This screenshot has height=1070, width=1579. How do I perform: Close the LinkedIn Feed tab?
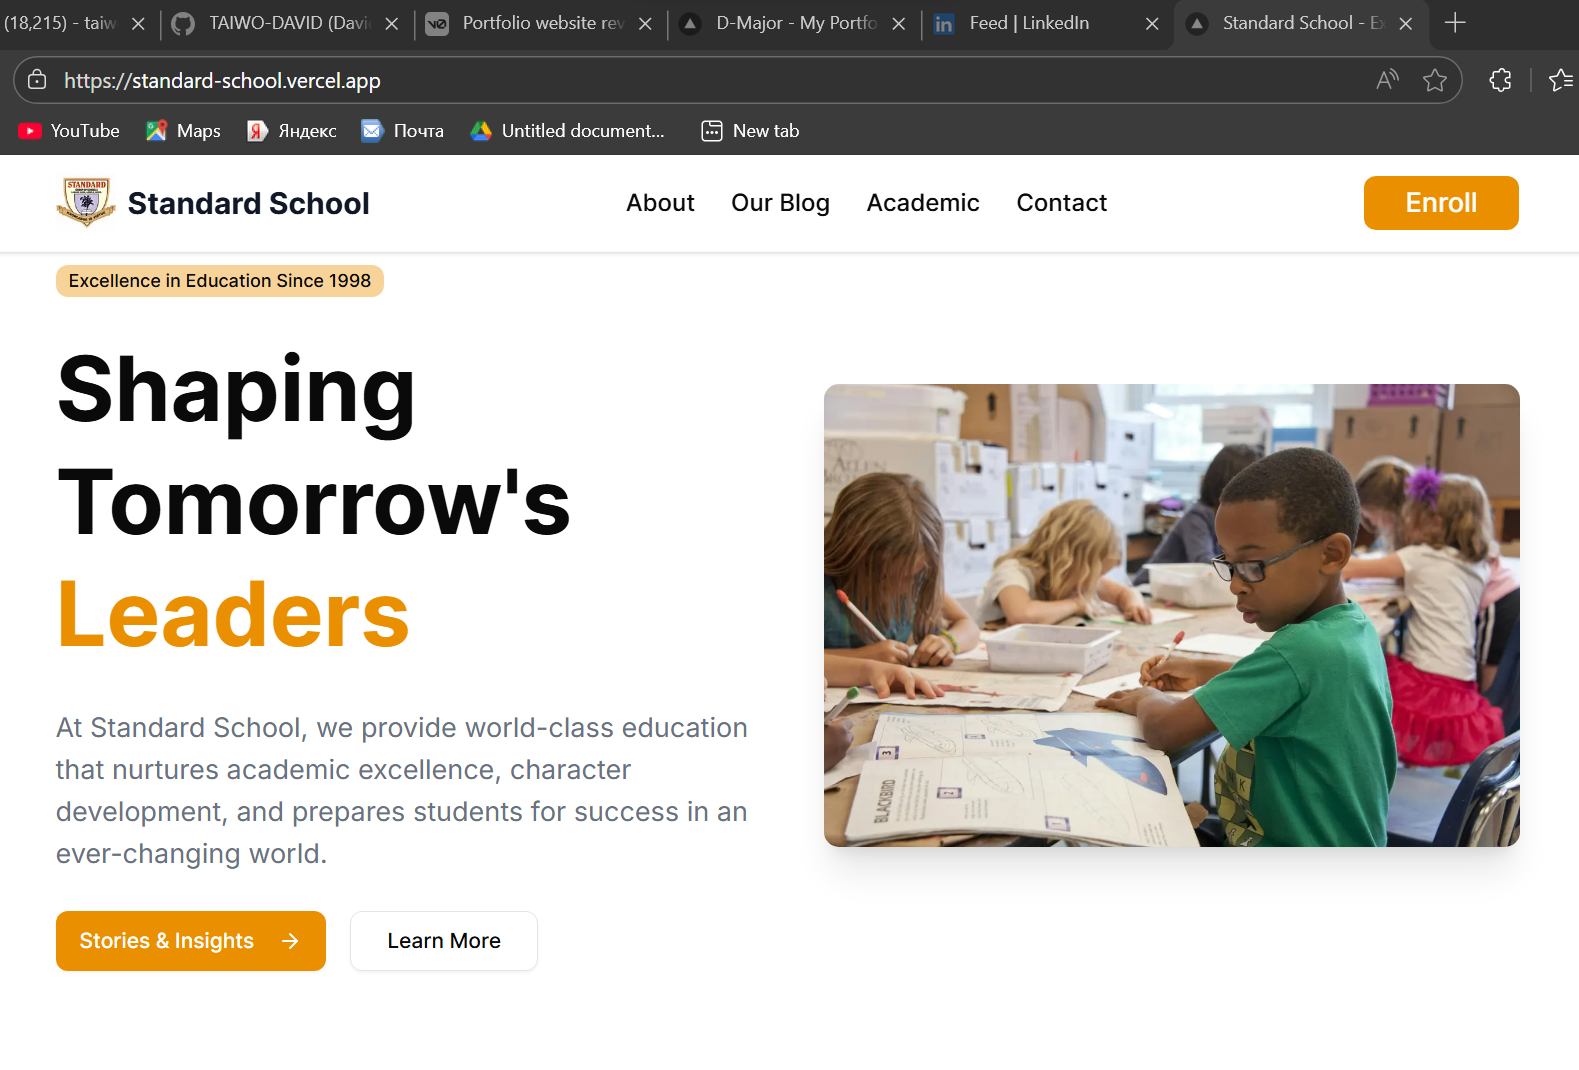(1152, 24)
